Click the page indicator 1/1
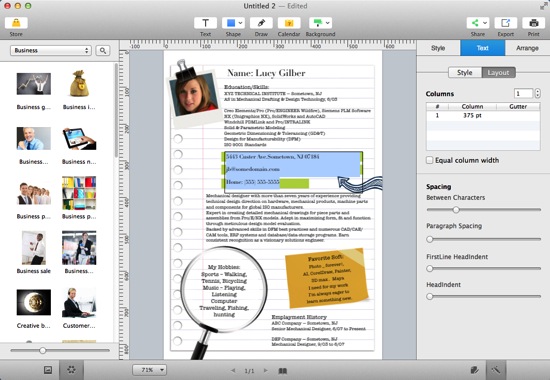 click(249, 371)
